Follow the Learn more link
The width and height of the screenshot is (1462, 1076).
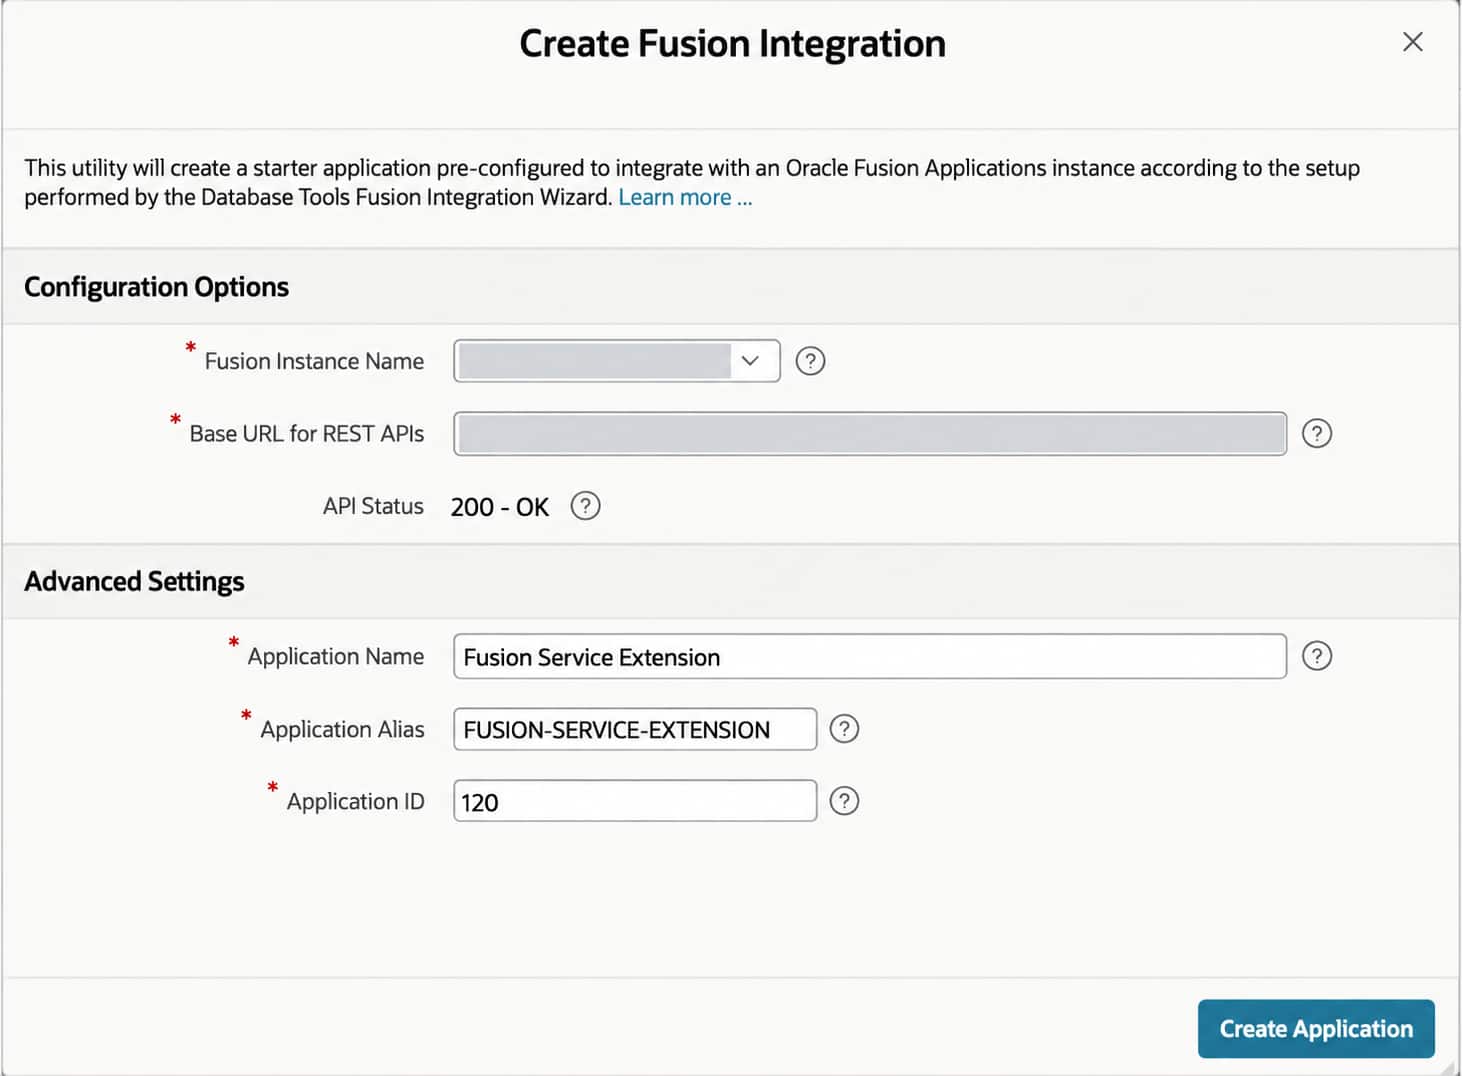685,197
